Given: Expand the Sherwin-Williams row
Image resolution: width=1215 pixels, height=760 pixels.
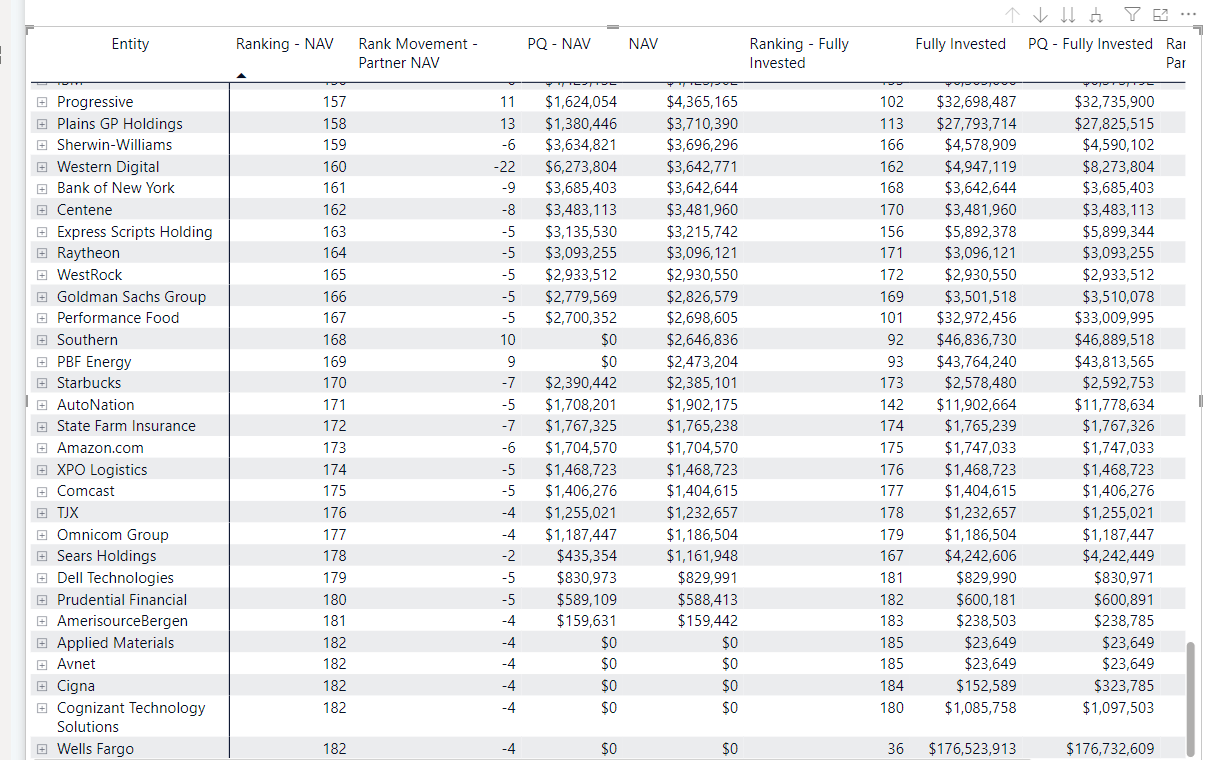Looking at the screenshot, I should [42, 145].
